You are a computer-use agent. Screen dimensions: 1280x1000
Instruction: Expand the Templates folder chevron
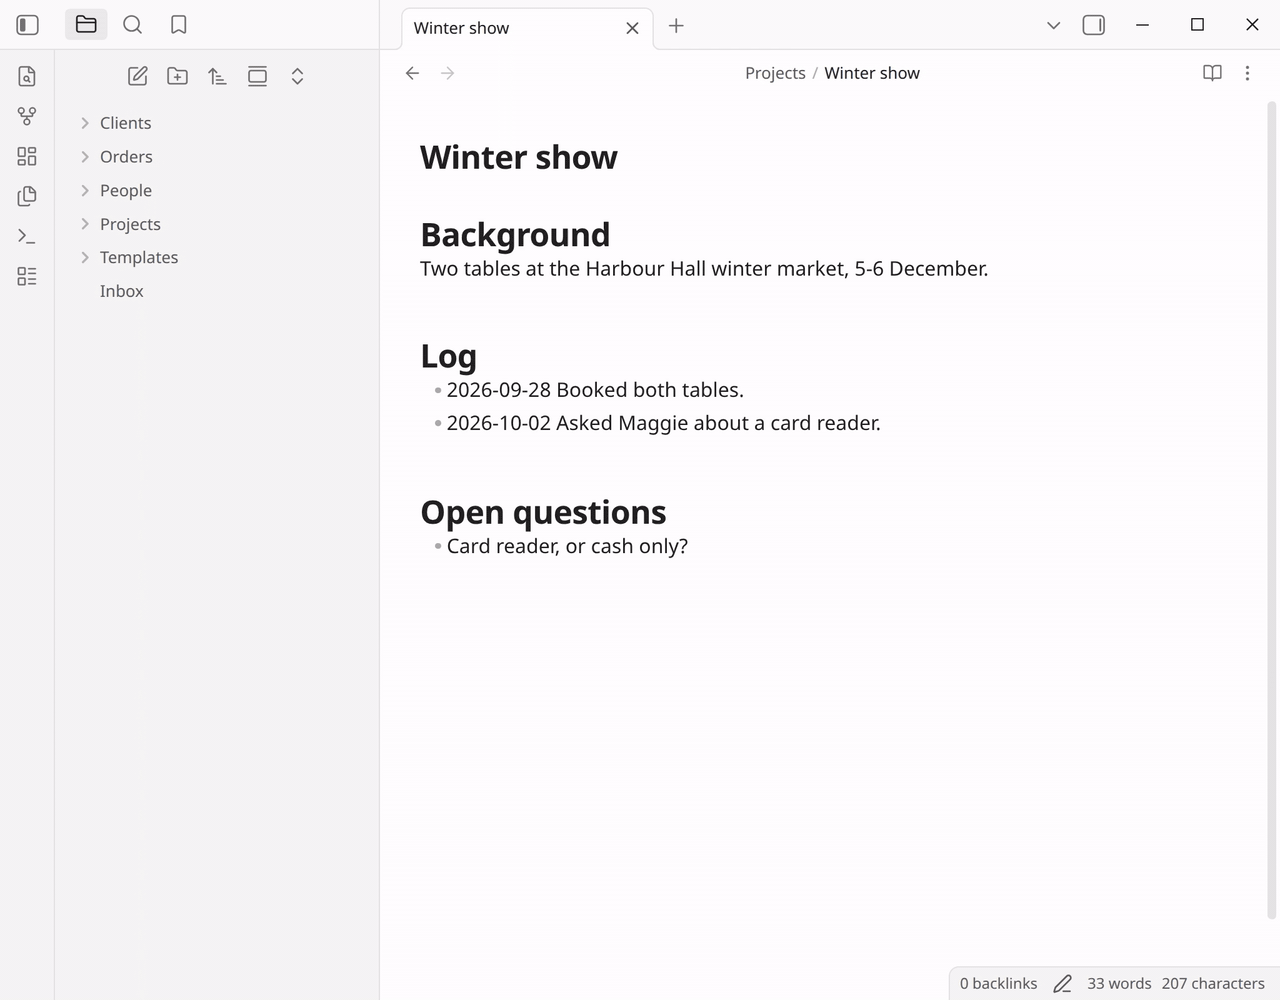(x=85, y=257)
